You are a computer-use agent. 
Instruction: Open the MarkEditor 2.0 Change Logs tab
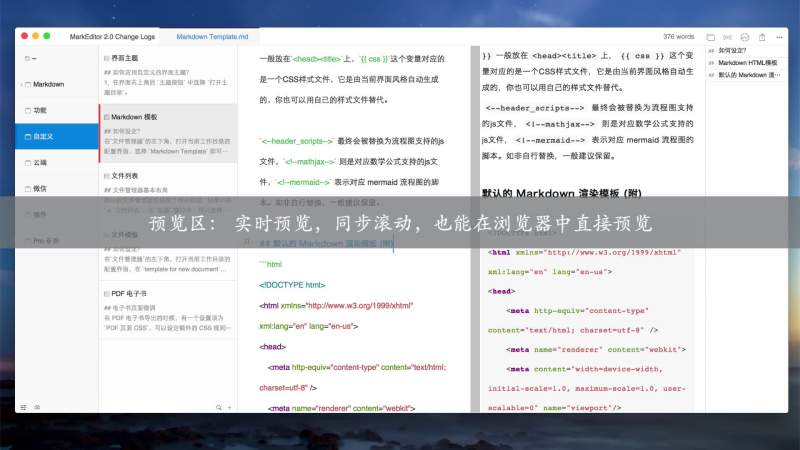coord(112,37)
